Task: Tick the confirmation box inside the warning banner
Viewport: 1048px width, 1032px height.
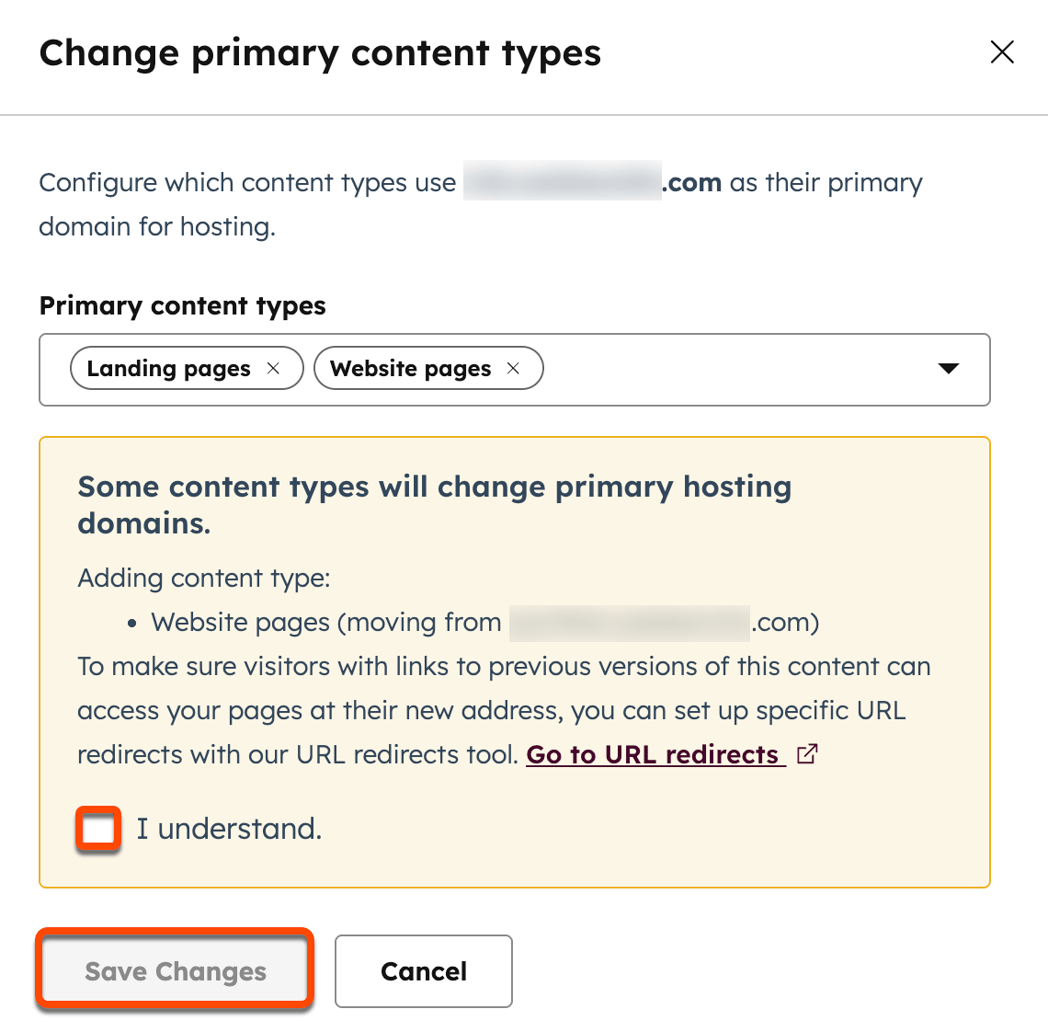Action: (x=96, y=828)
